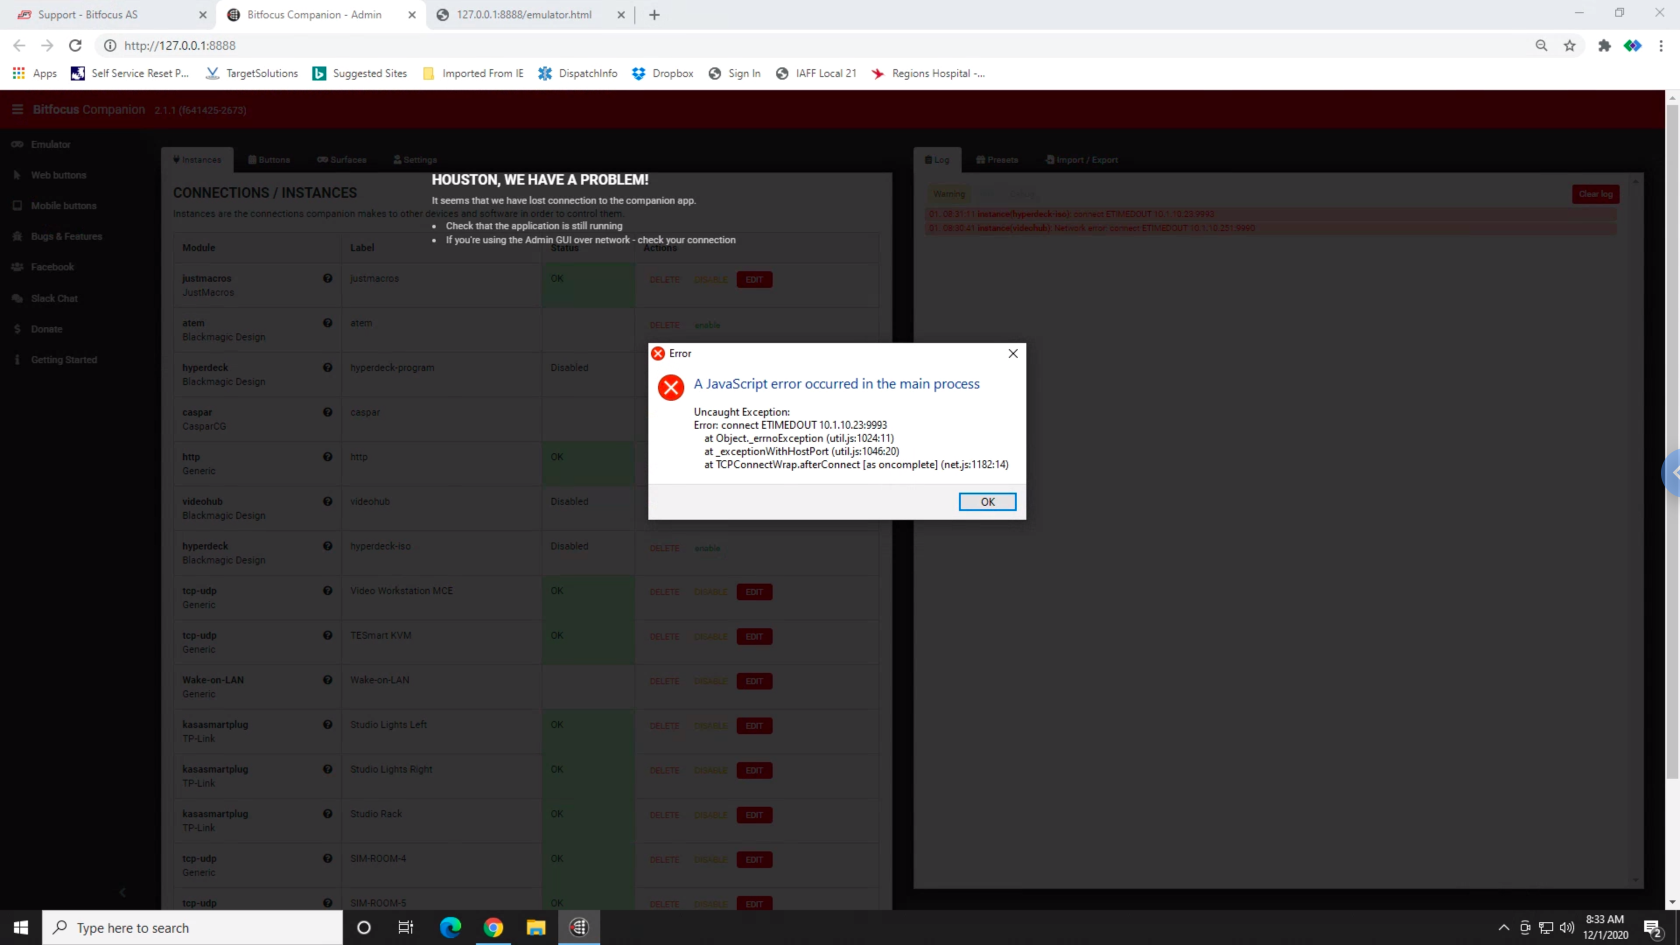This screenshot has width=1680, height=945.
Task: Collapse the sidebar with the chevron arrow
Action: (122, 892)
